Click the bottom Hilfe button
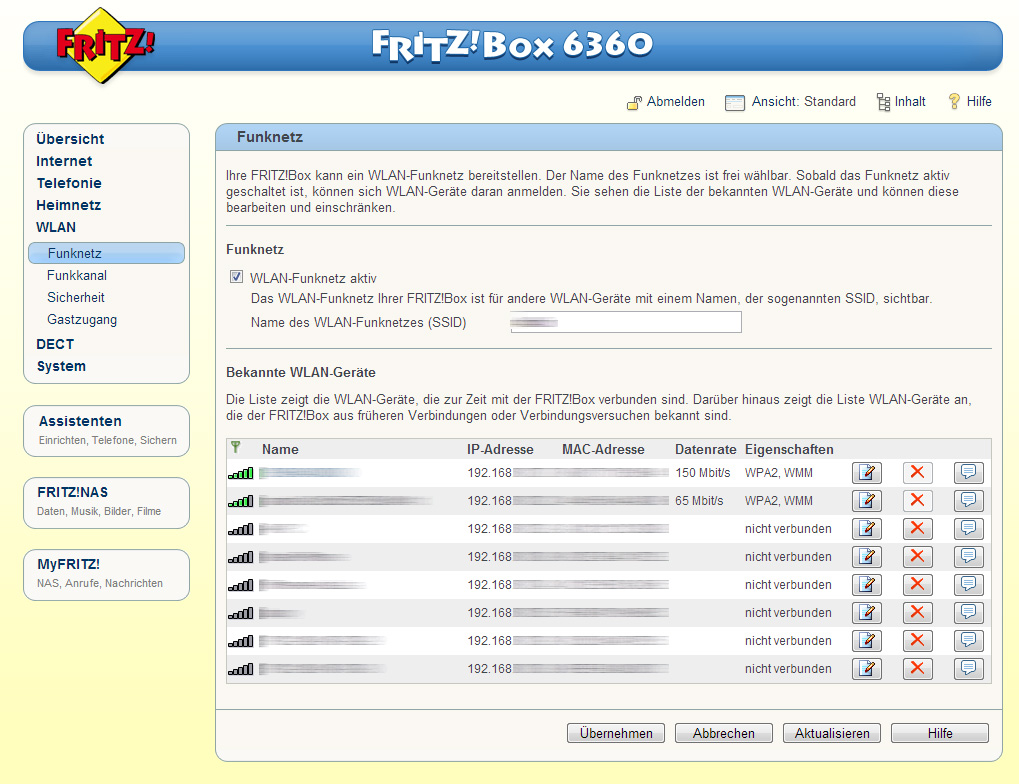Image resolution: width=1019 pixels, height=784 pixels. pyautogui.click(x=940, y=733)
